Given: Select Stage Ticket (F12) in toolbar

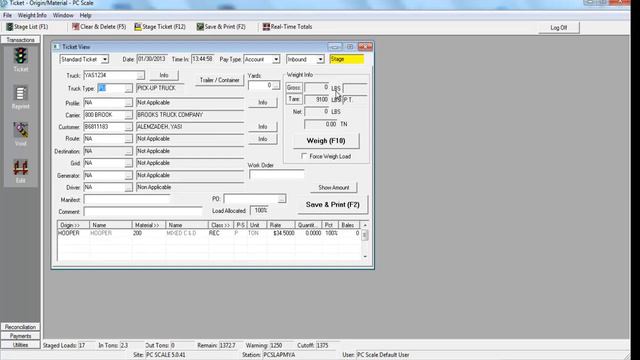Looking at the screenshot, I should point(160,27).
